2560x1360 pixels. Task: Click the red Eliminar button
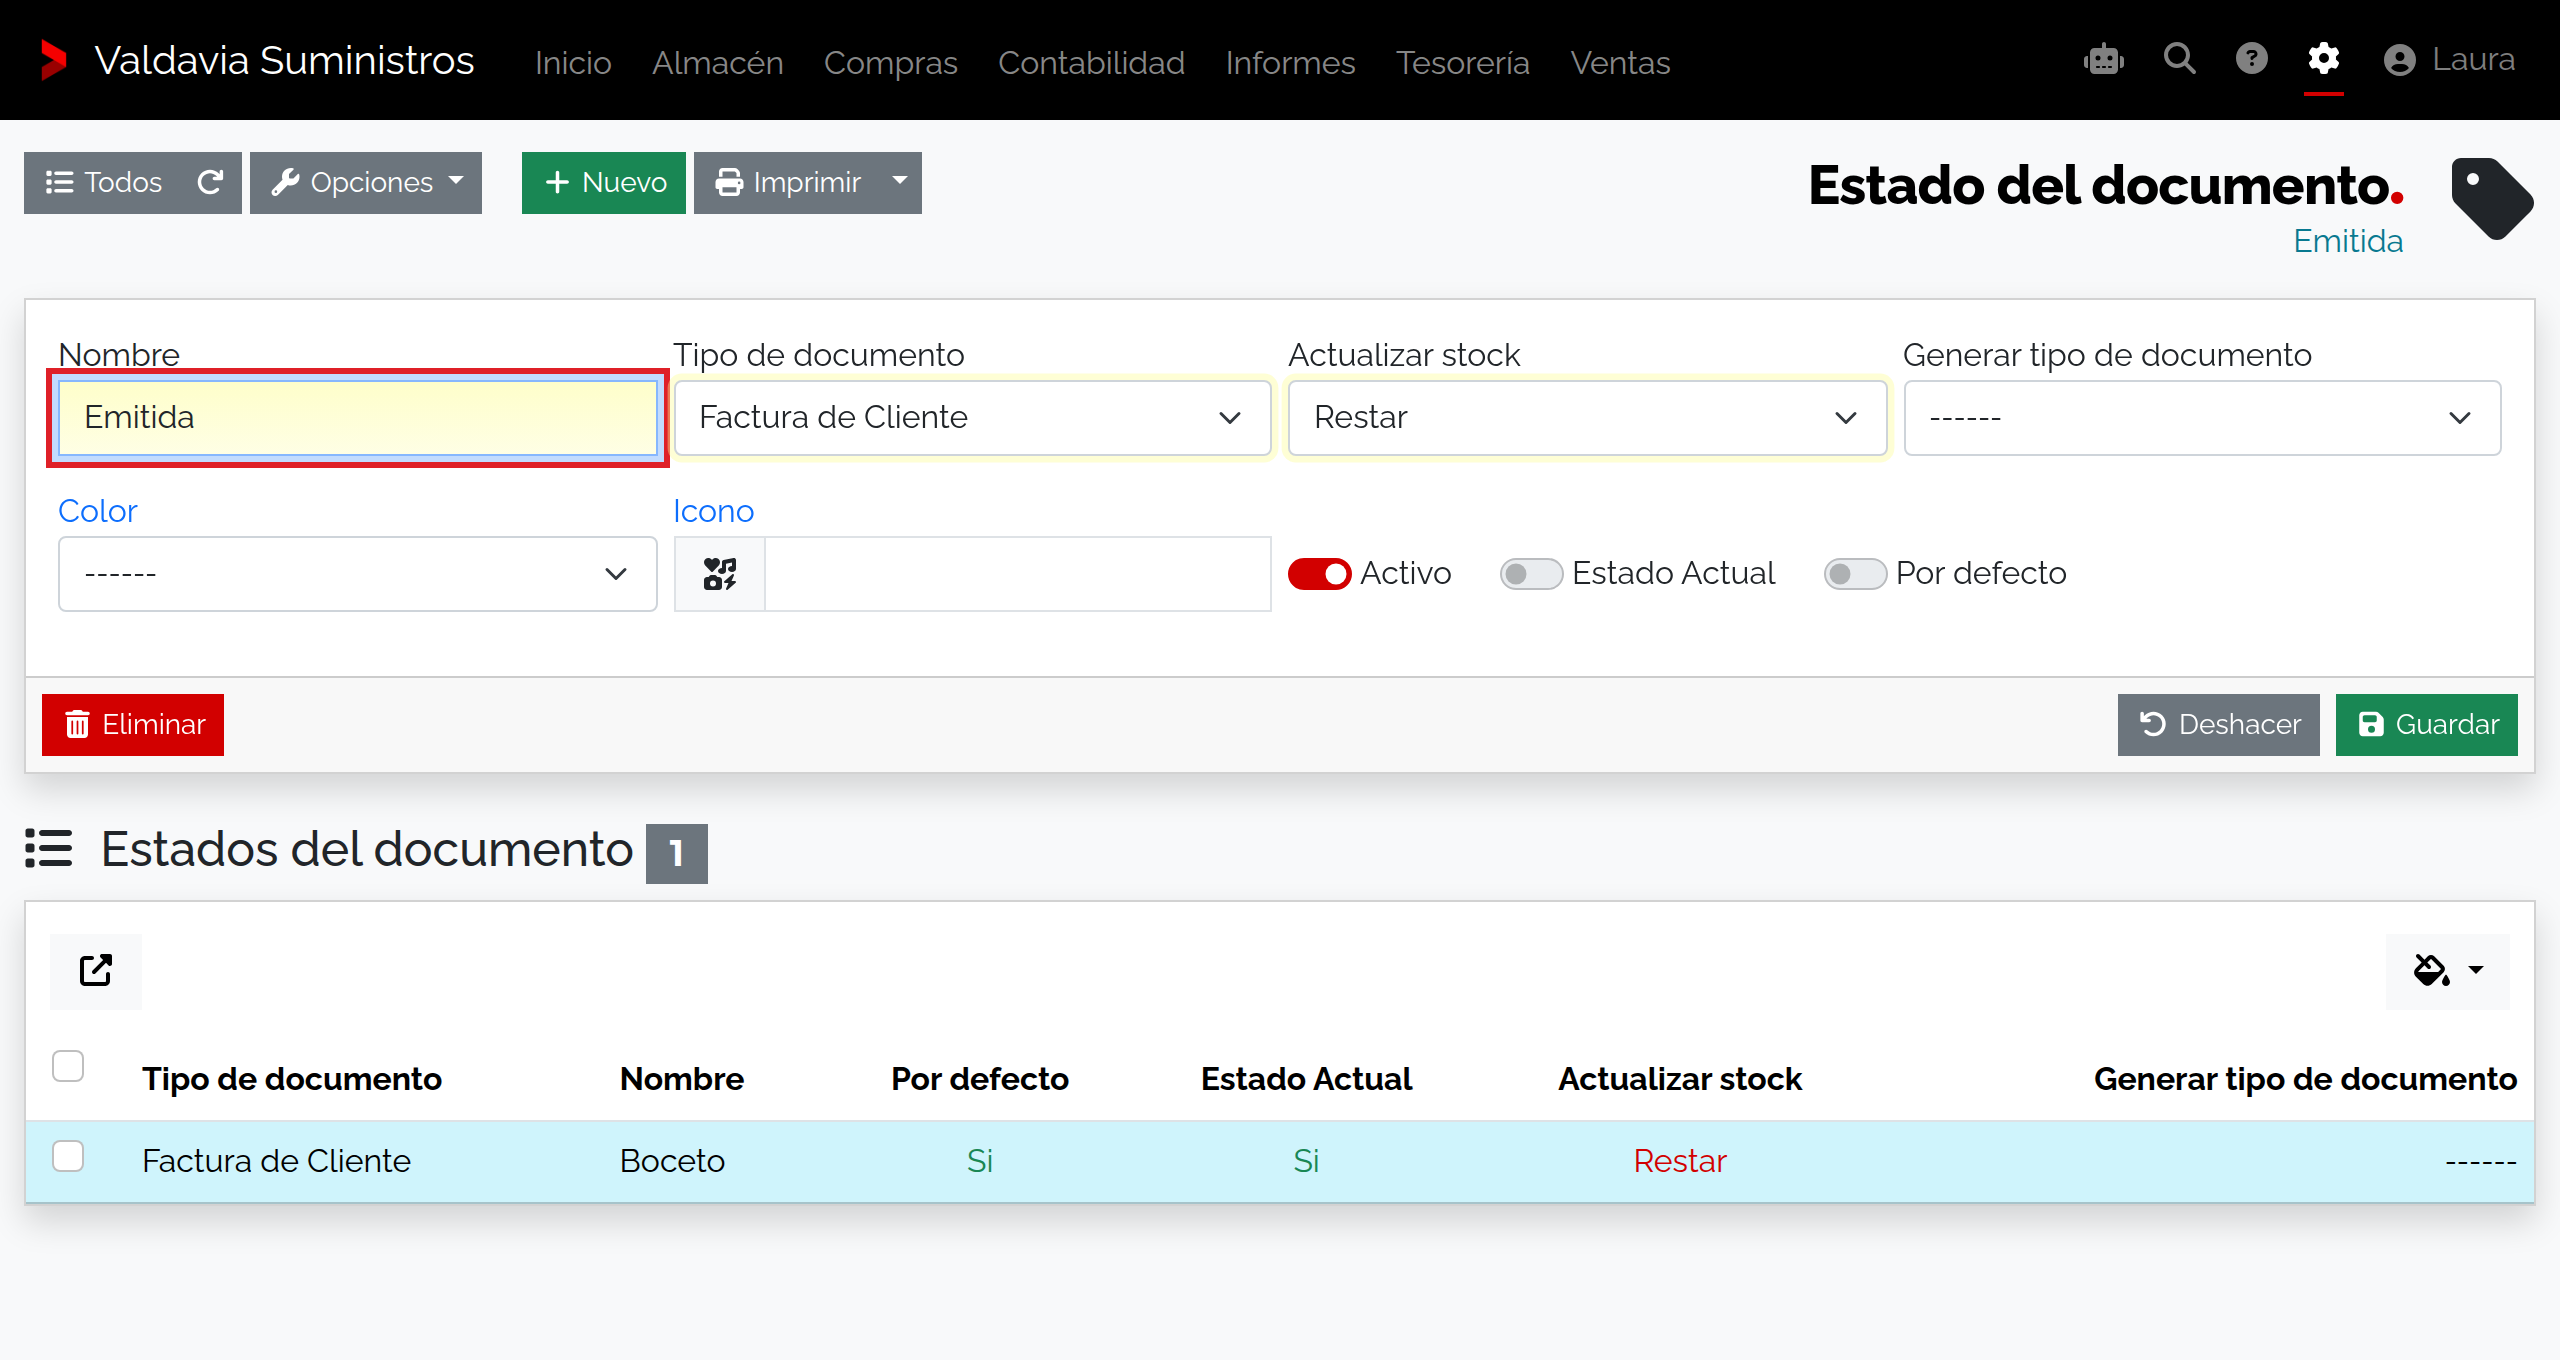pos(133,724)
